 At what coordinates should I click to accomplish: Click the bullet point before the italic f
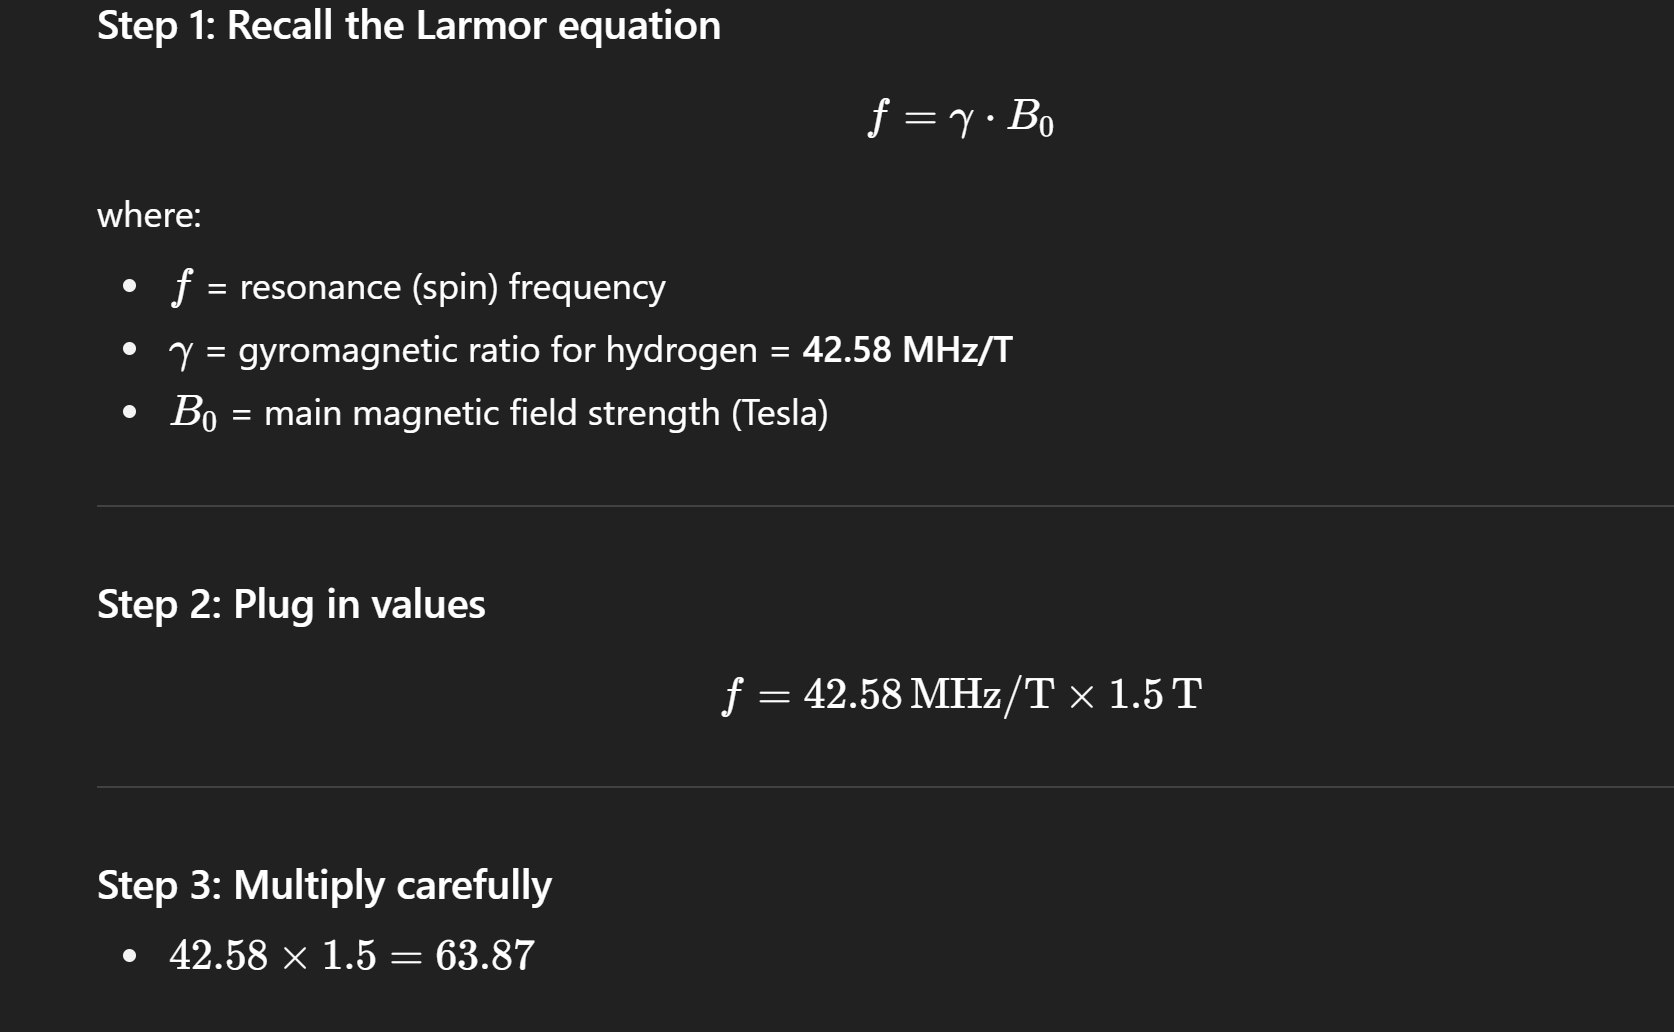(x=129, y=287)
